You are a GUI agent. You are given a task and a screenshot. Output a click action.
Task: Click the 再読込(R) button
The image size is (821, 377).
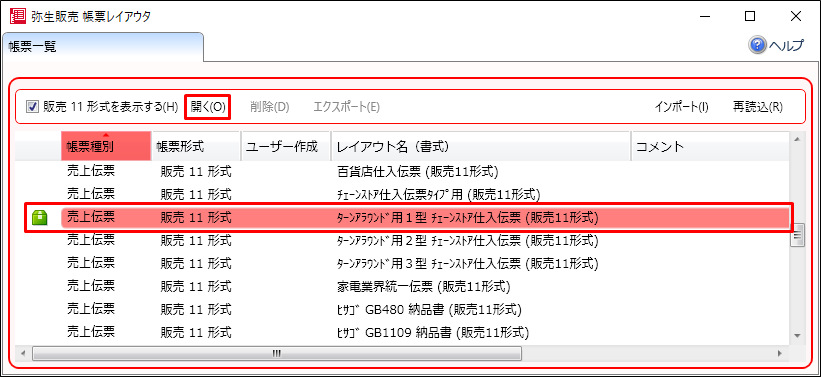(758, 107)
